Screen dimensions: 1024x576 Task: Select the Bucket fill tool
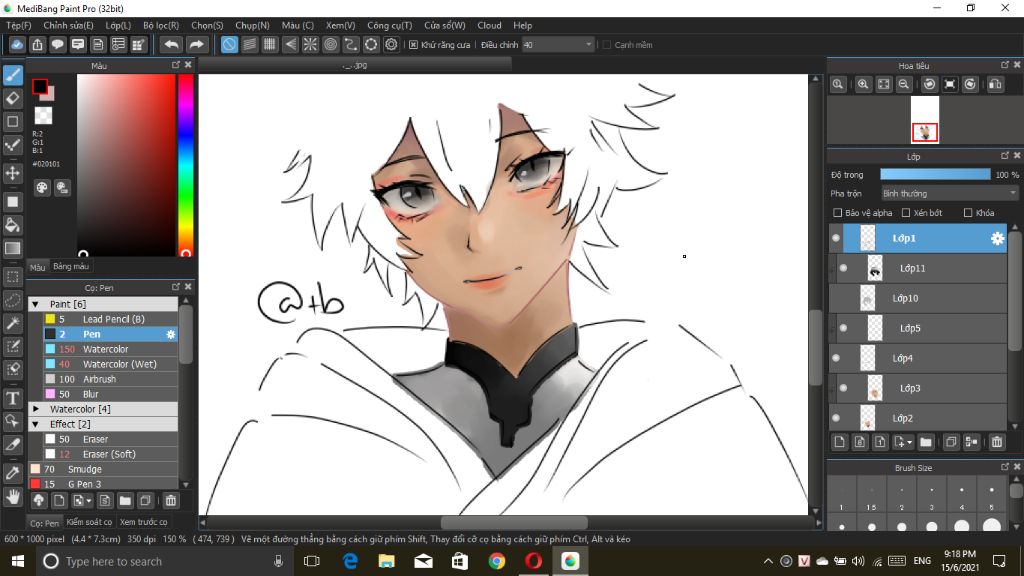click(x=12, y=225)
